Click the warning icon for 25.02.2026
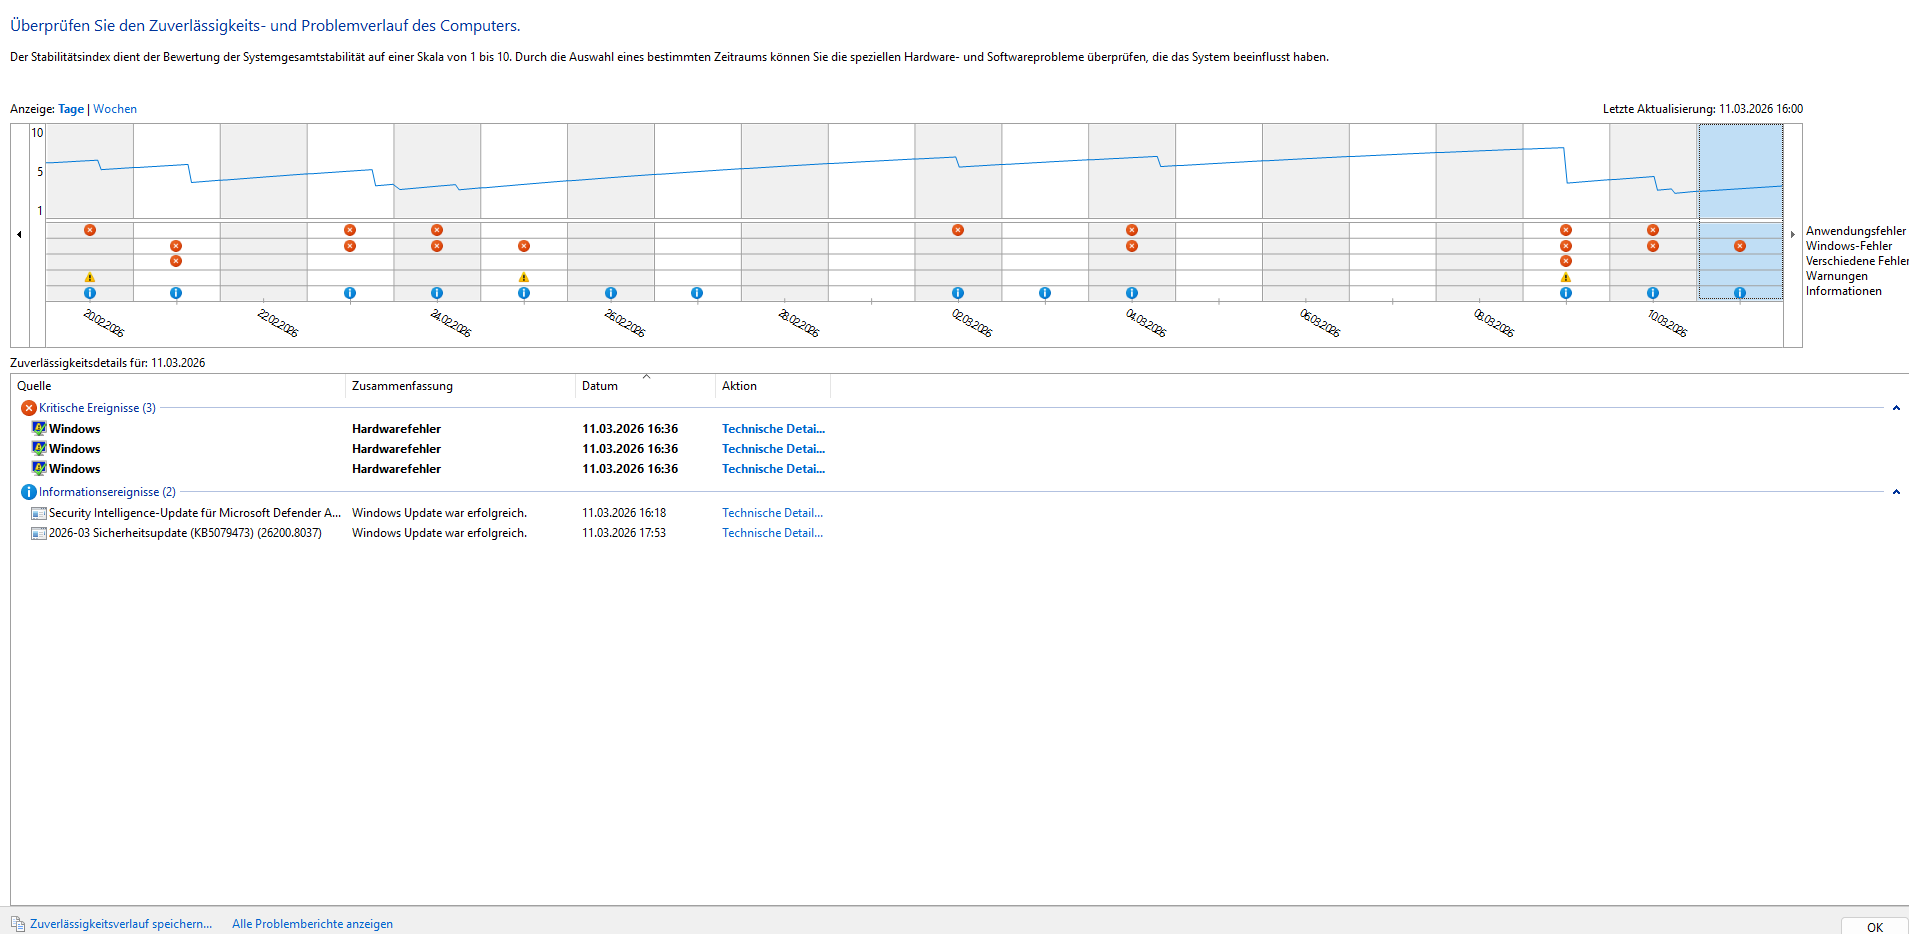Screen dimensions: 1909x934 (x=524, y=277)
